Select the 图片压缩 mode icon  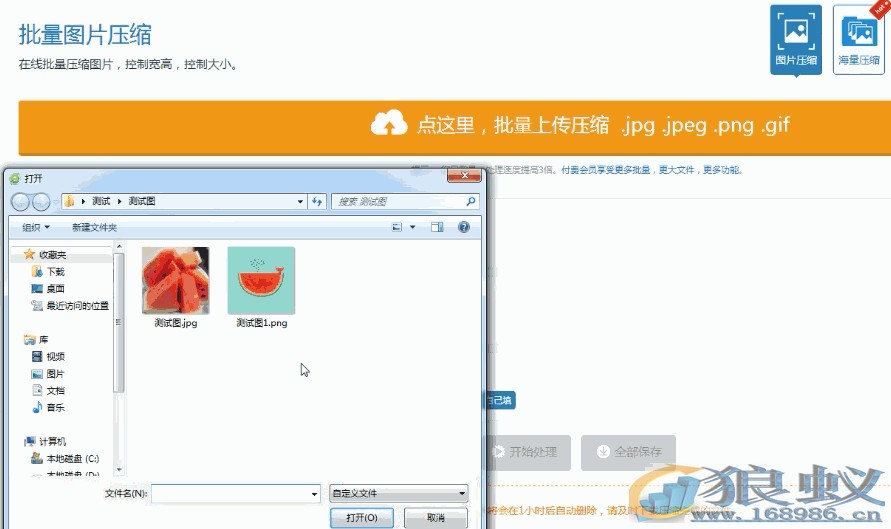pos(796,39)
